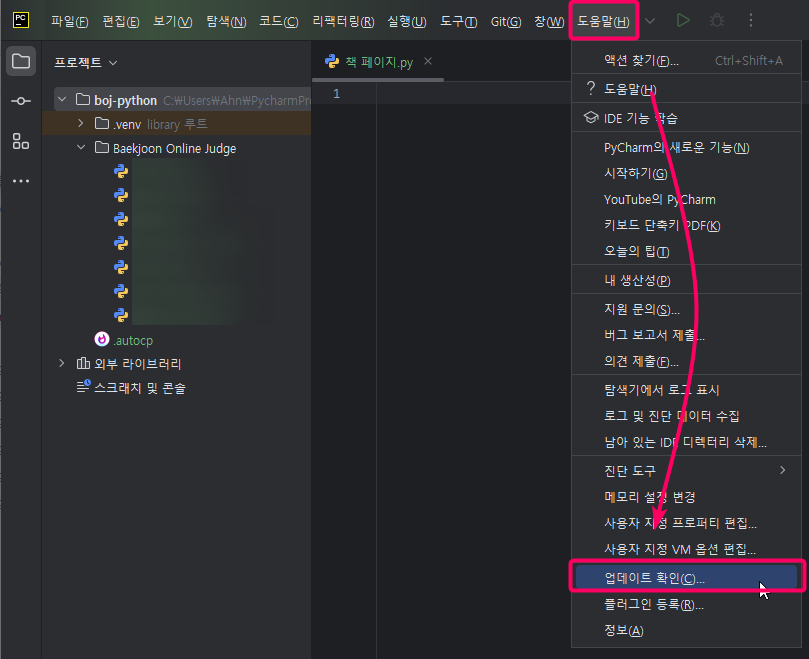Viewport: 809px width, 659px height.
Task: Choose 버그 보고서 제출... menu entry
Action: (x=686, y=335)
